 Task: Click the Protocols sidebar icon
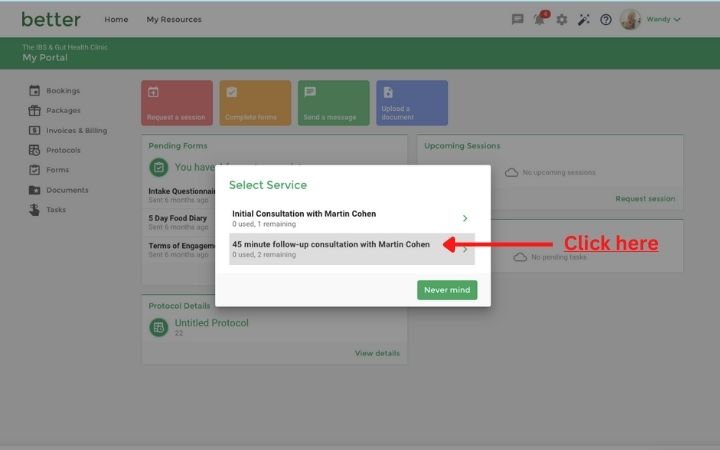pyautogui.click(x=34, y=150)
